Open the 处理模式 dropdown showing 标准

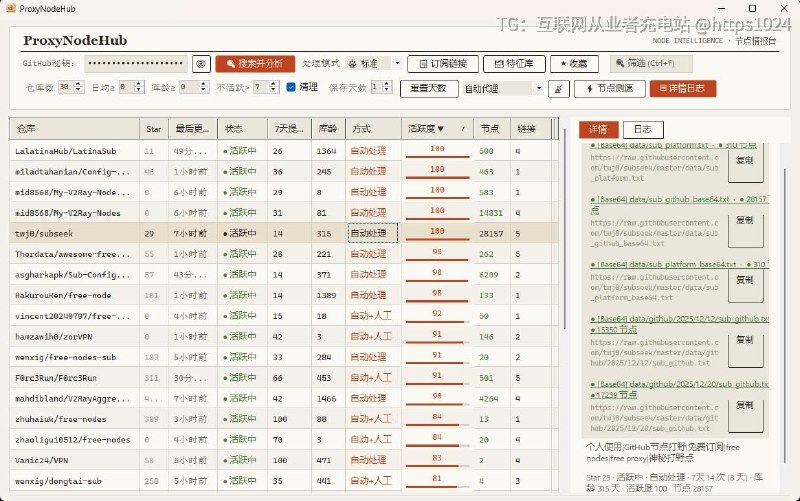pyautogui.click(x=373, y=63)
